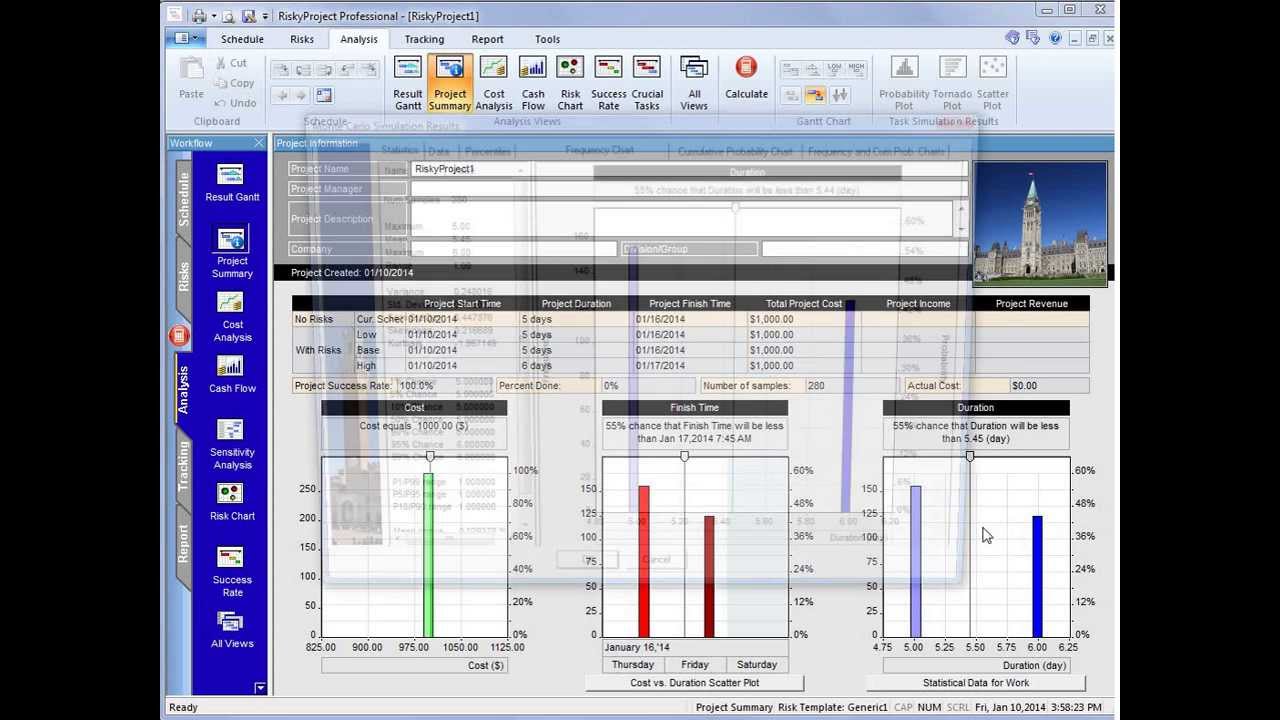Select Project Summary in Workflow panel
Viewport: 1280px width, 720px height.
[x=232, y=254]
